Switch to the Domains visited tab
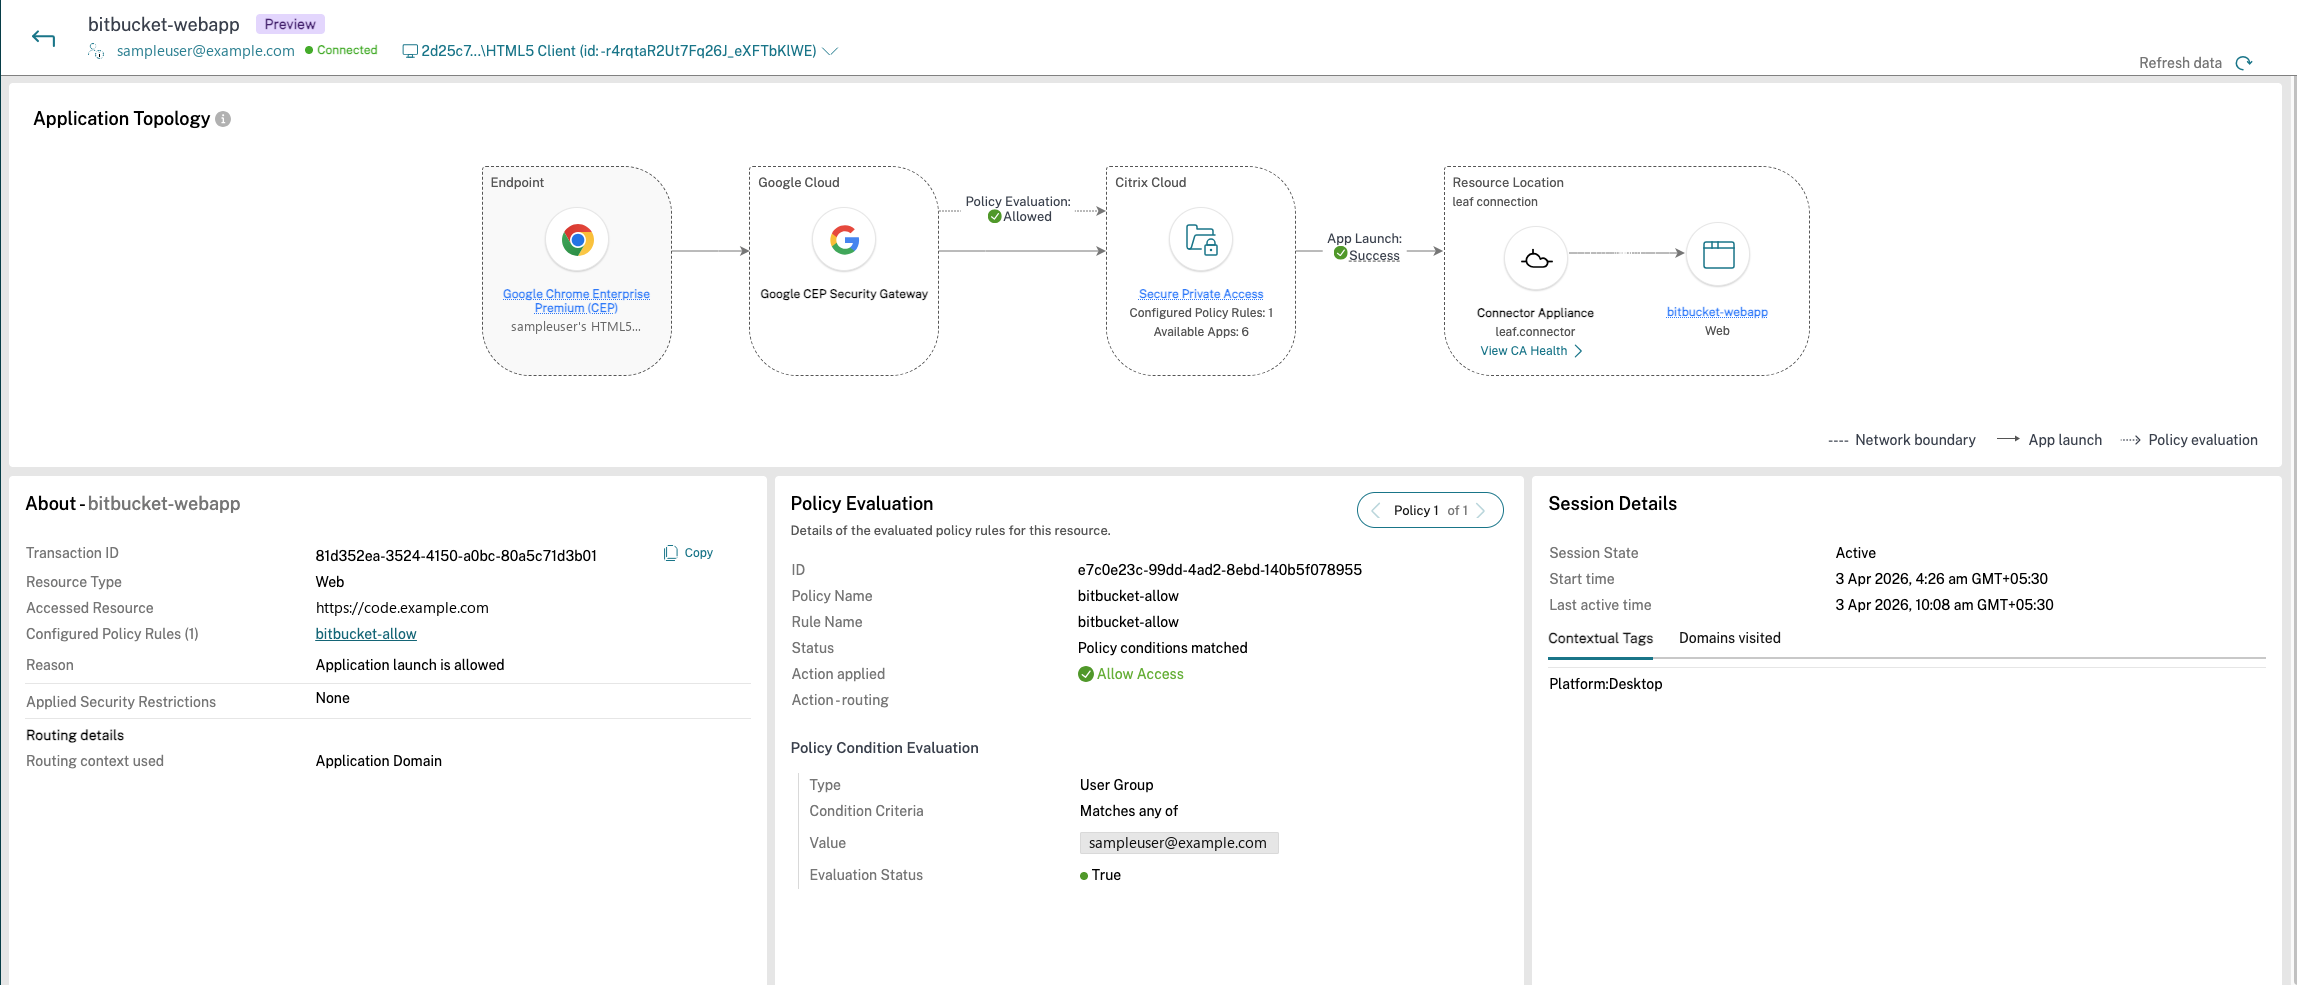 click(x=1729, y=638)
